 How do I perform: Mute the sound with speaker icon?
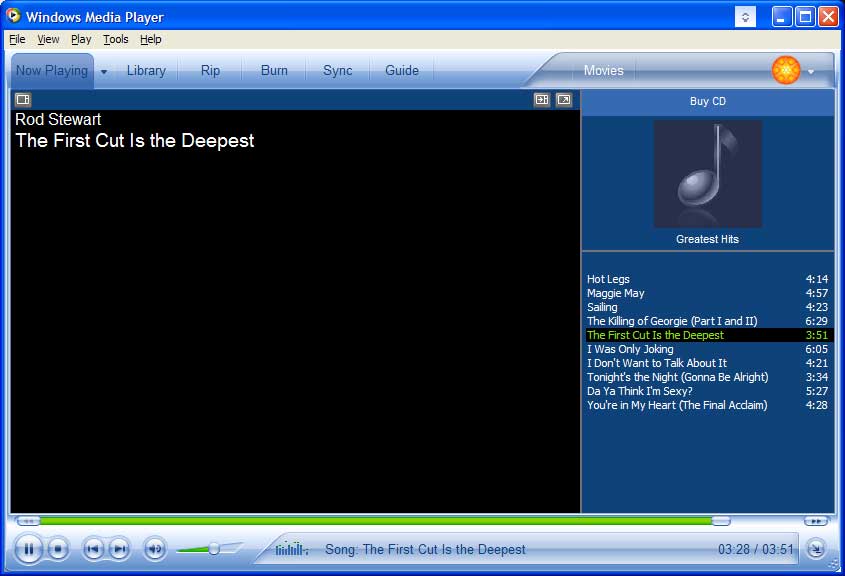click(155, 549)
